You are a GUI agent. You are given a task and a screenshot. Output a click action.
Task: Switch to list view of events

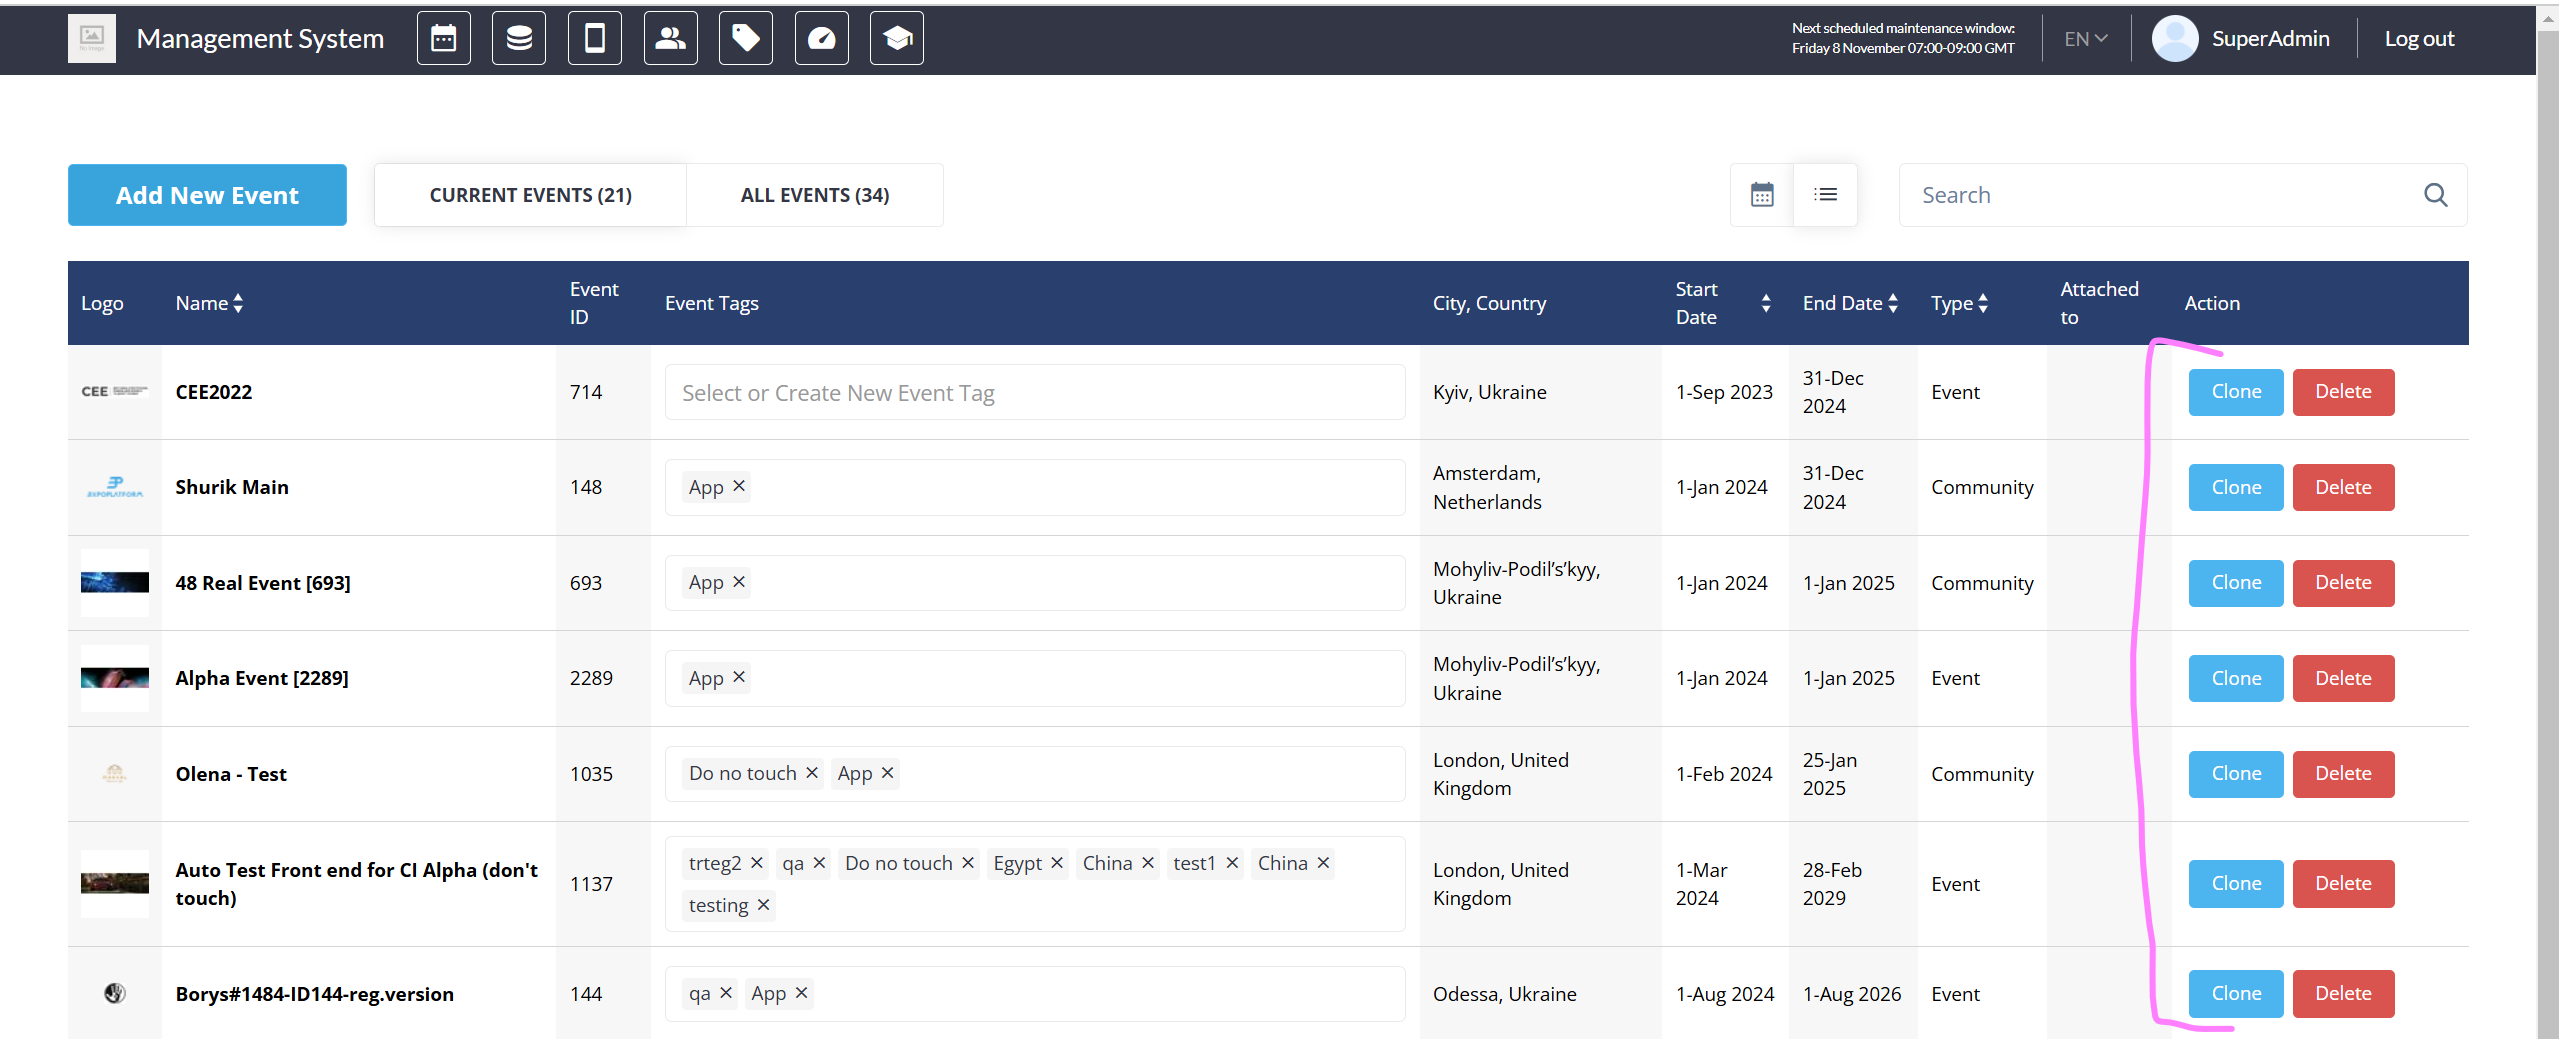pyautogui.click(x=1825, y=195)
